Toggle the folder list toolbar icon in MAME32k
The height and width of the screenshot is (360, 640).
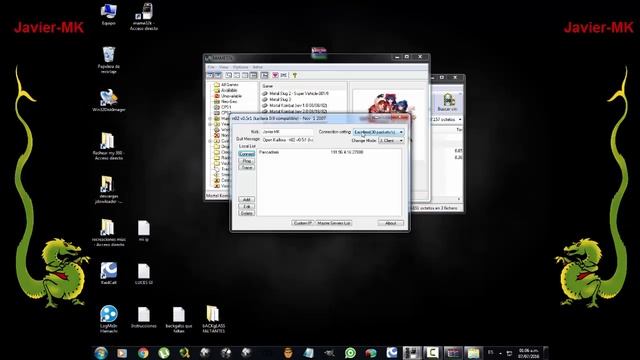[x=211, y=76]
